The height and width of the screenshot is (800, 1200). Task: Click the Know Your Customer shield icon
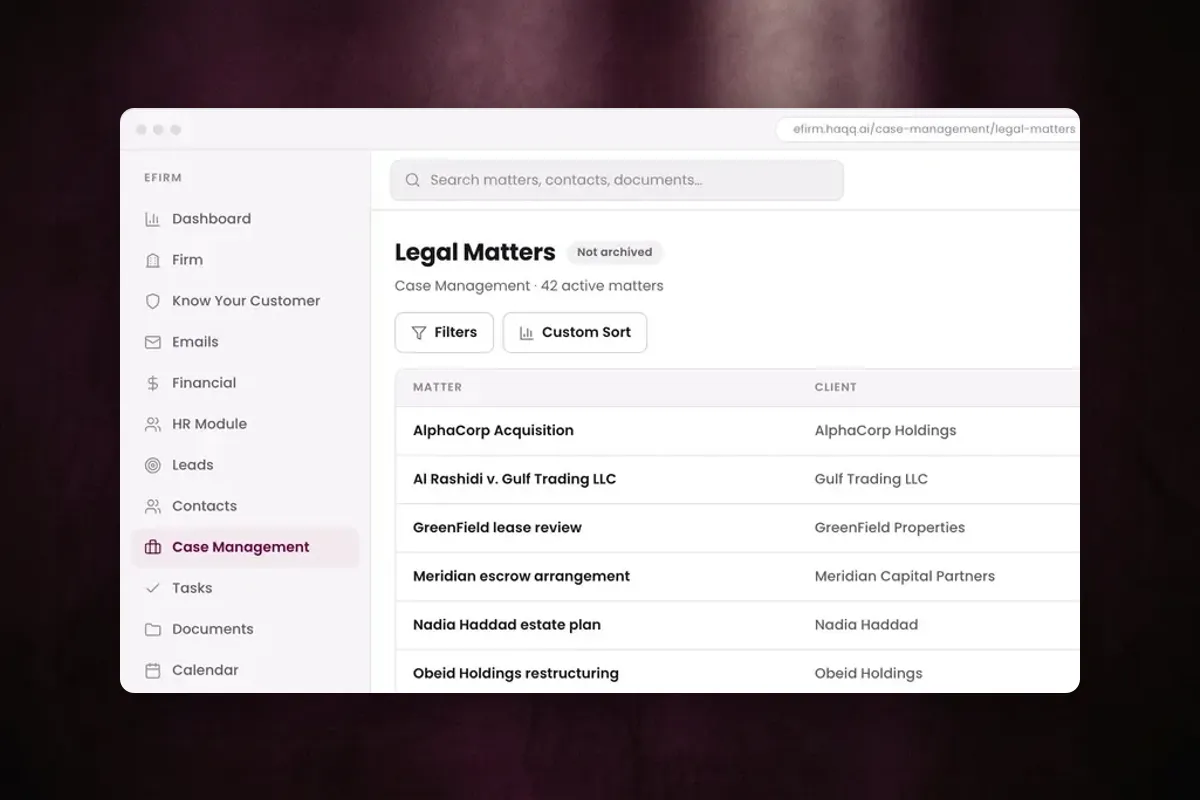tap(152, 301)
